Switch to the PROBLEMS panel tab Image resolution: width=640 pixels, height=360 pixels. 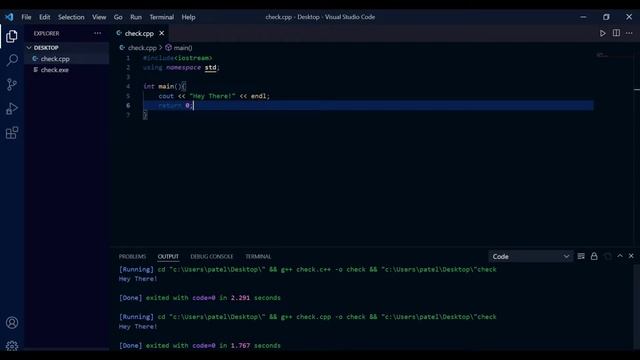132,256
